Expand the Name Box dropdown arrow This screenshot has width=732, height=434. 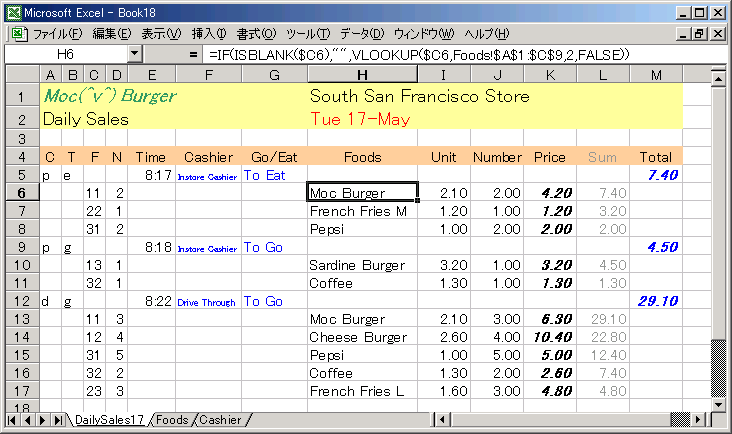[x=134, y=54]
